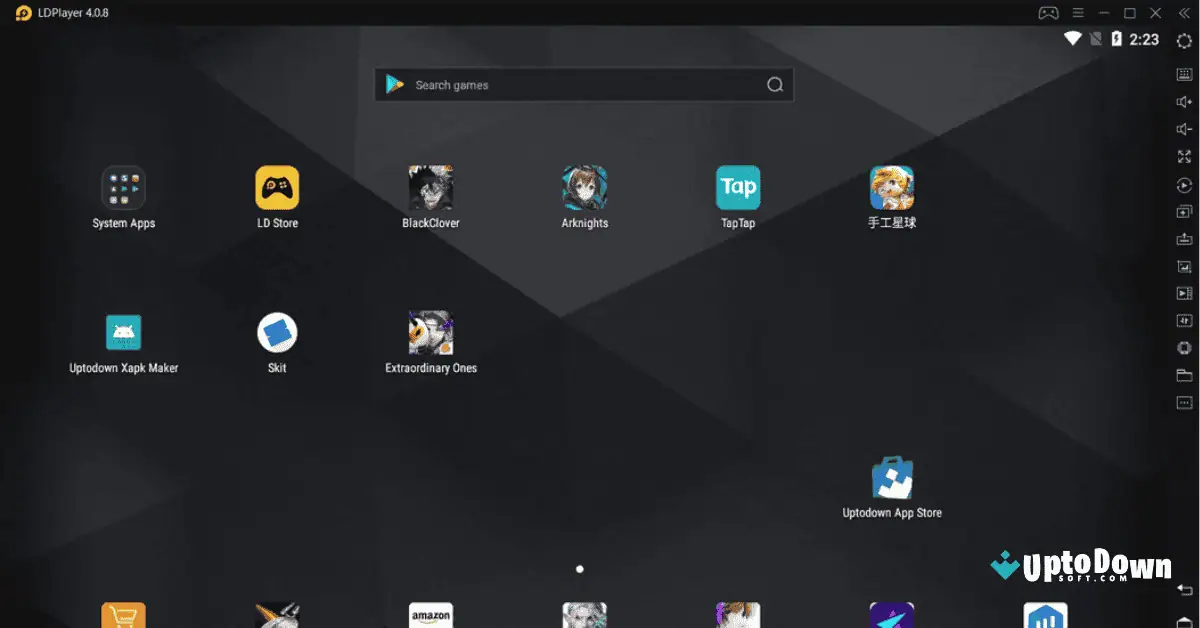The height and width of the screenshot is (628, 1200).
Task: Start the screen recorder from the sidebar
Action: [x=1184, y=293]
